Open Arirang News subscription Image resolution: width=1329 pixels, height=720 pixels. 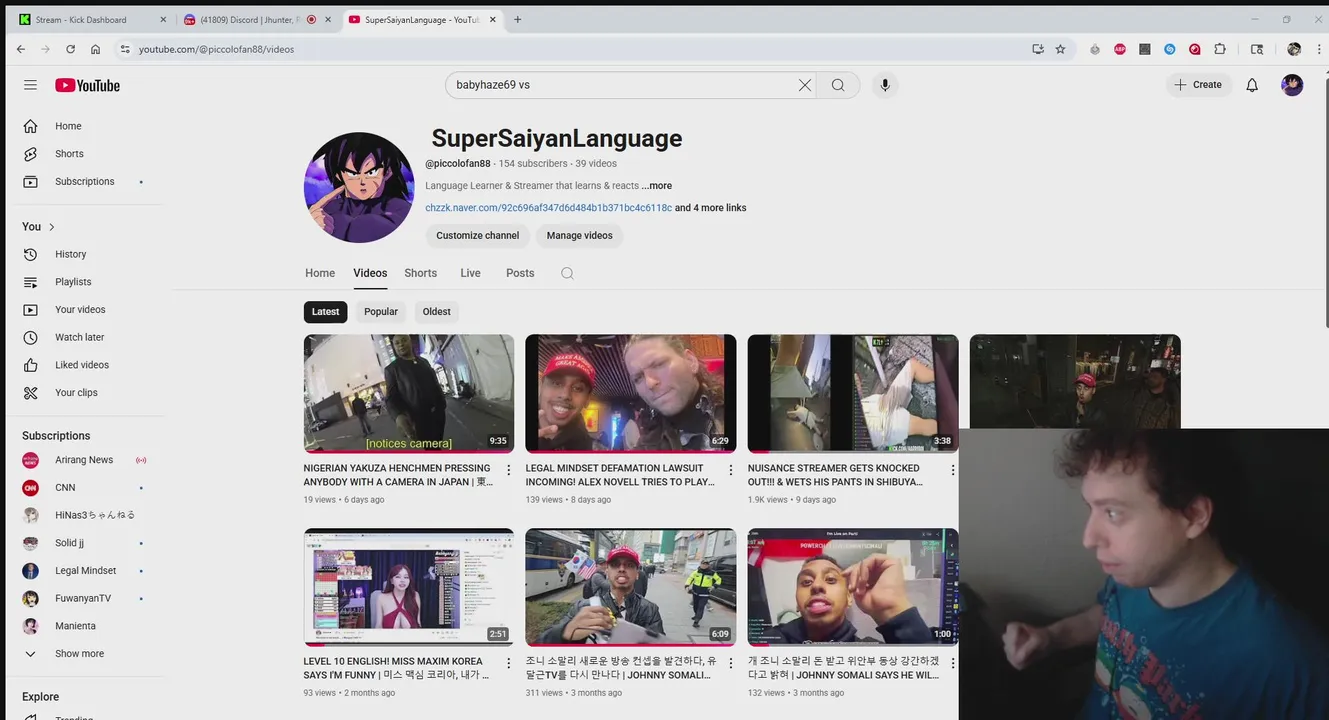[x=85, y=460]
